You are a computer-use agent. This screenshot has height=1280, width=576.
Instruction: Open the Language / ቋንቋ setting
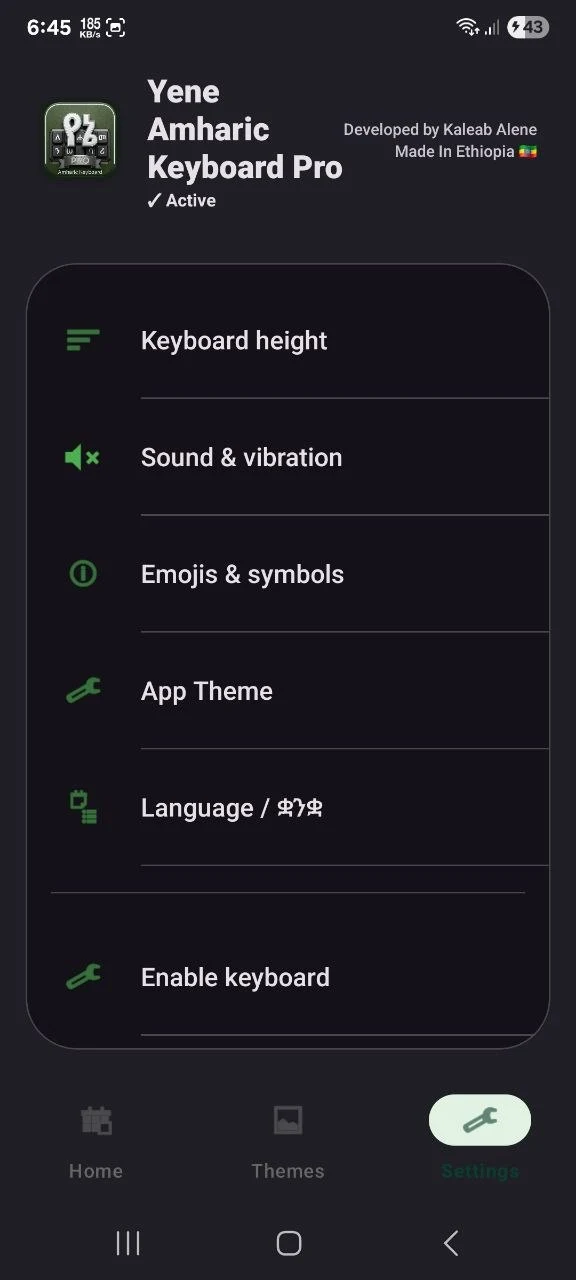(288, 808)
